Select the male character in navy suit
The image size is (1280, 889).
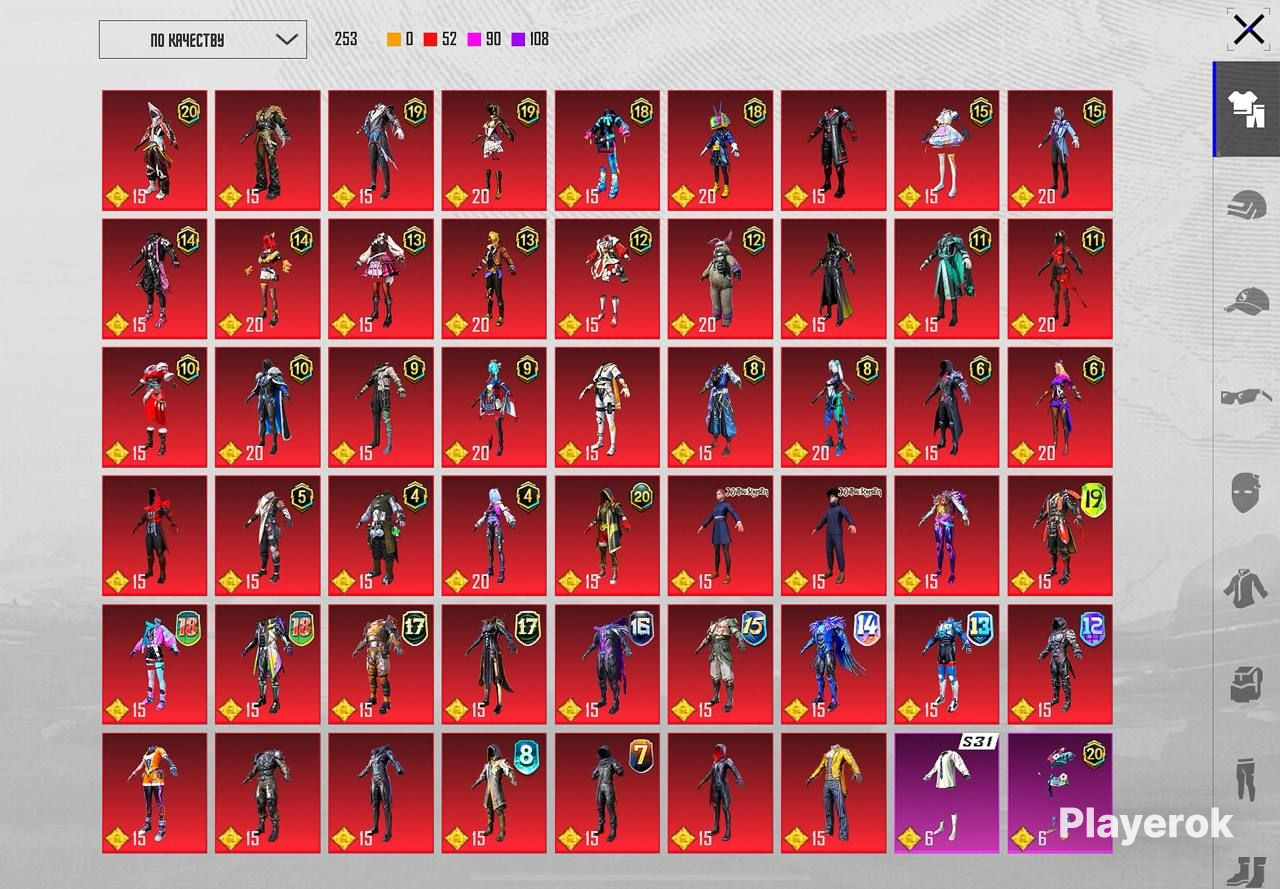point(834,536)
